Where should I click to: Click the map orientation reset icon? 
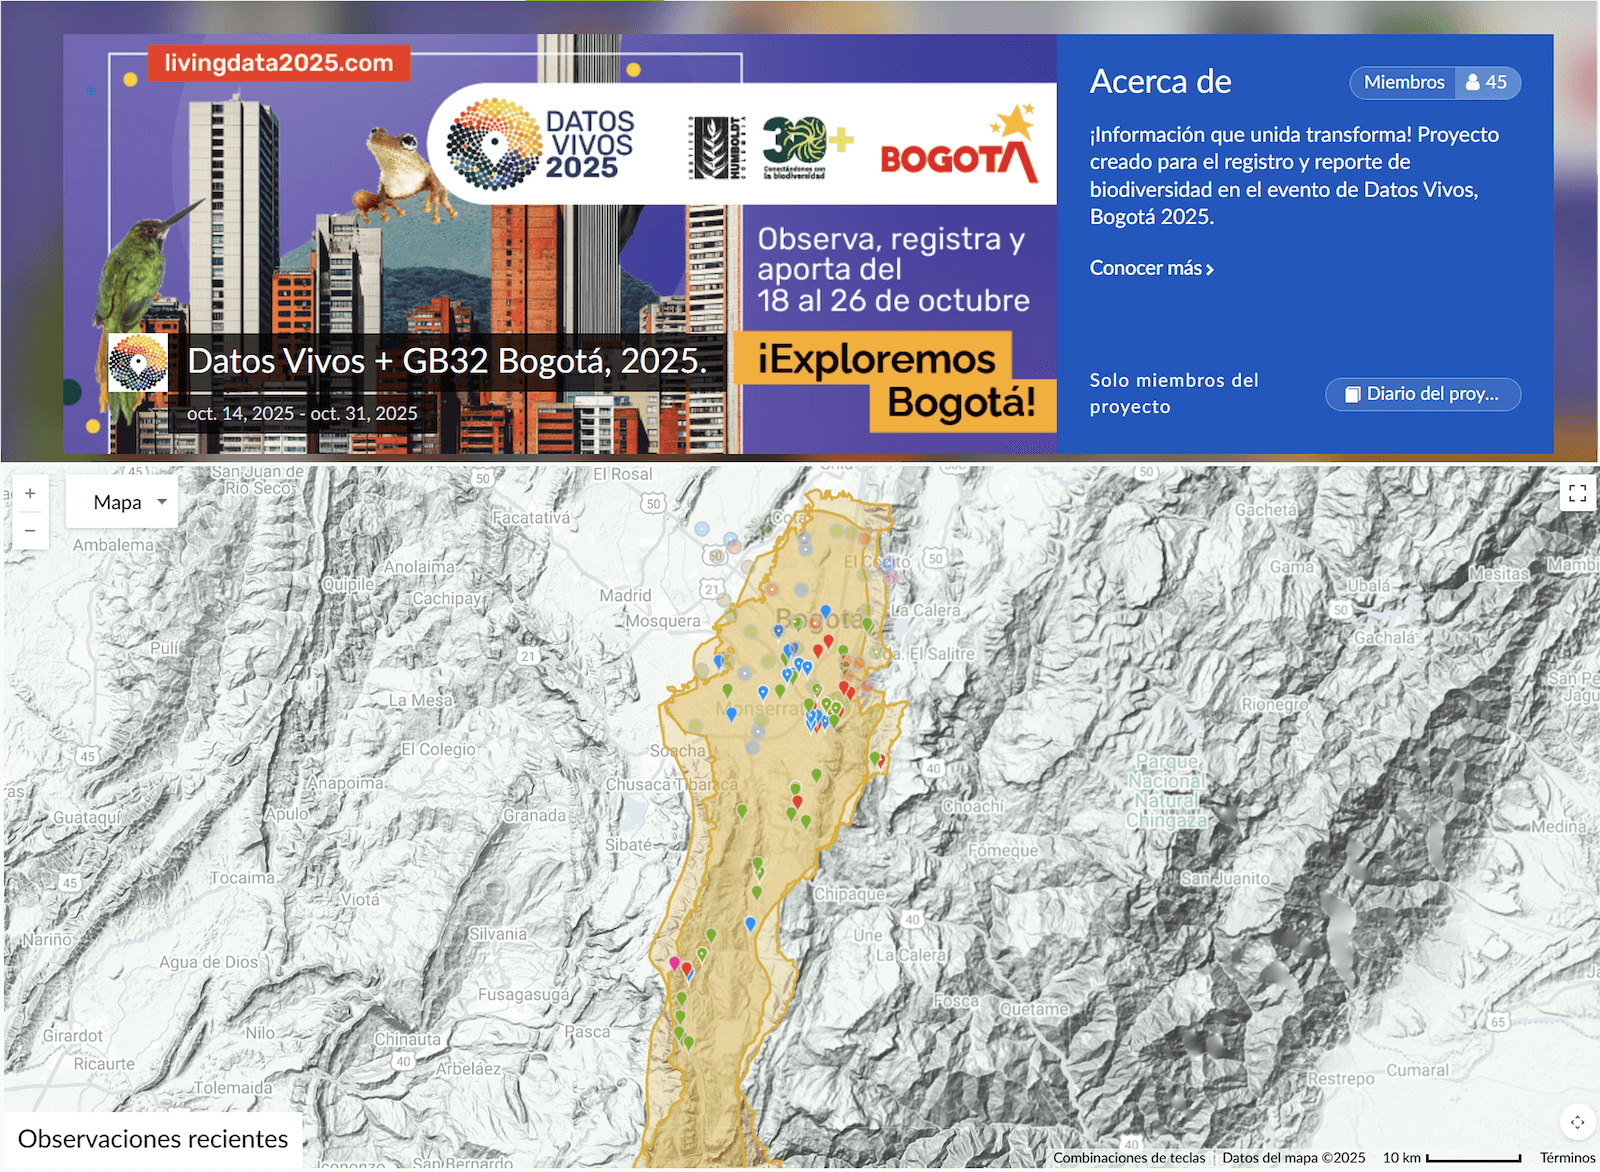1577,1122
